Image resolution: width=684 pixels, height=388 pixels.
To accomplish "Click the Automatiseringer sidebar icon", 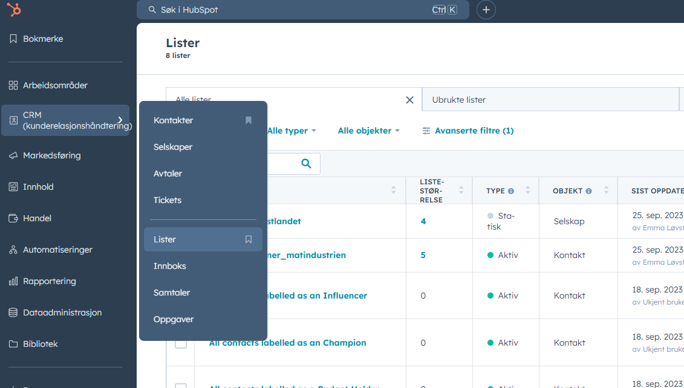I will (x=14, y=250).
